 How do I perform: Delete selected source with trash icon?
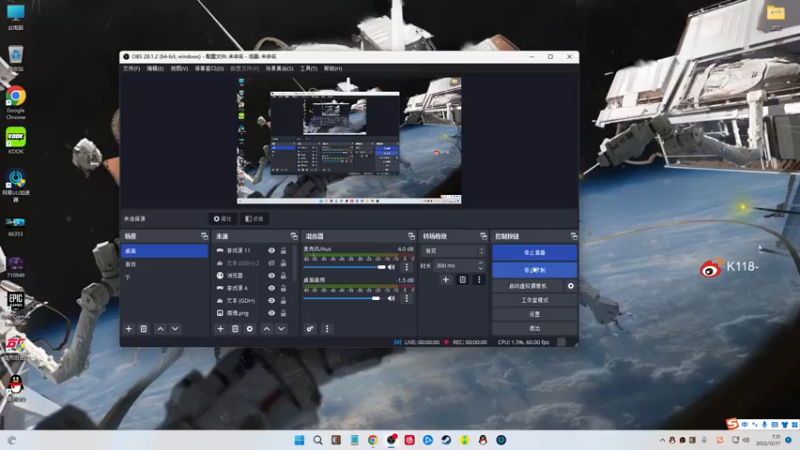[235, 329]
